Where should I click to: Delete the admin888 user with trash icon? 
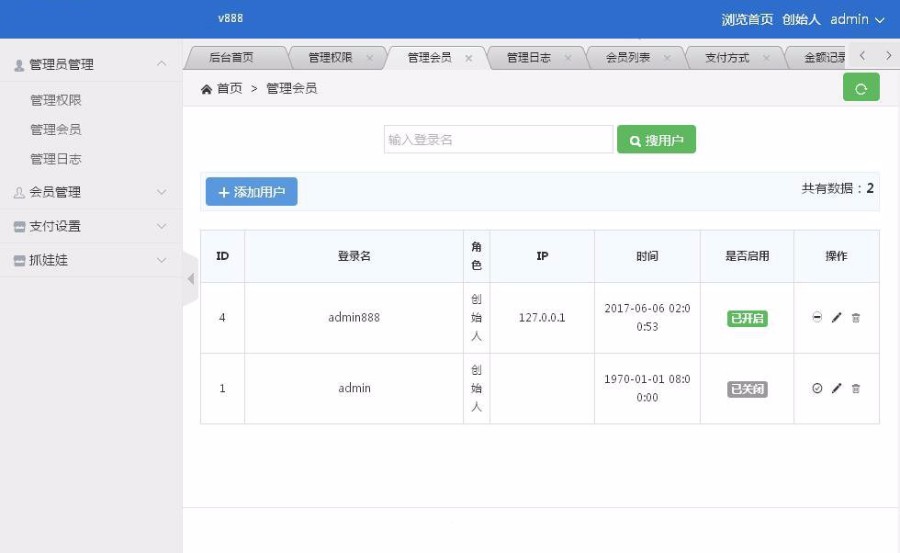pos(855,318)
